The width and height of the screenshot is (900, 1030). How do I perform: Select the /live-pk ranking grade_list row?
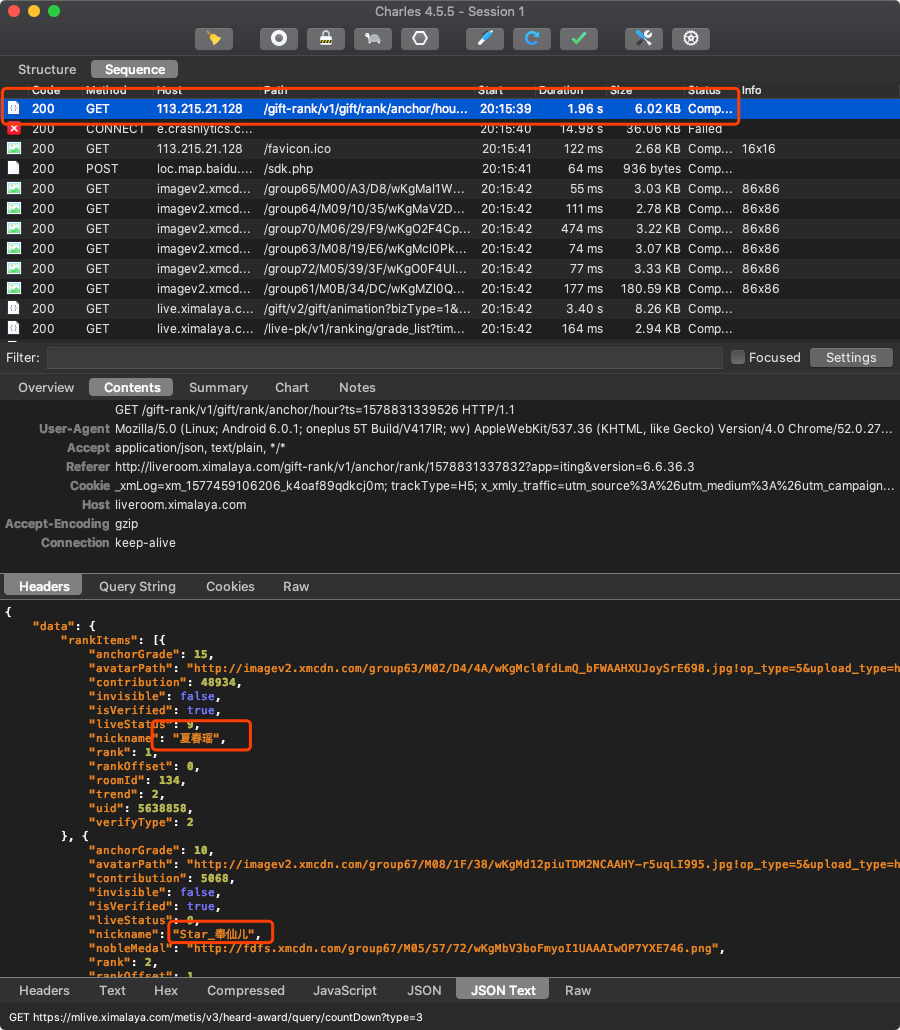[x=450, y=328]
